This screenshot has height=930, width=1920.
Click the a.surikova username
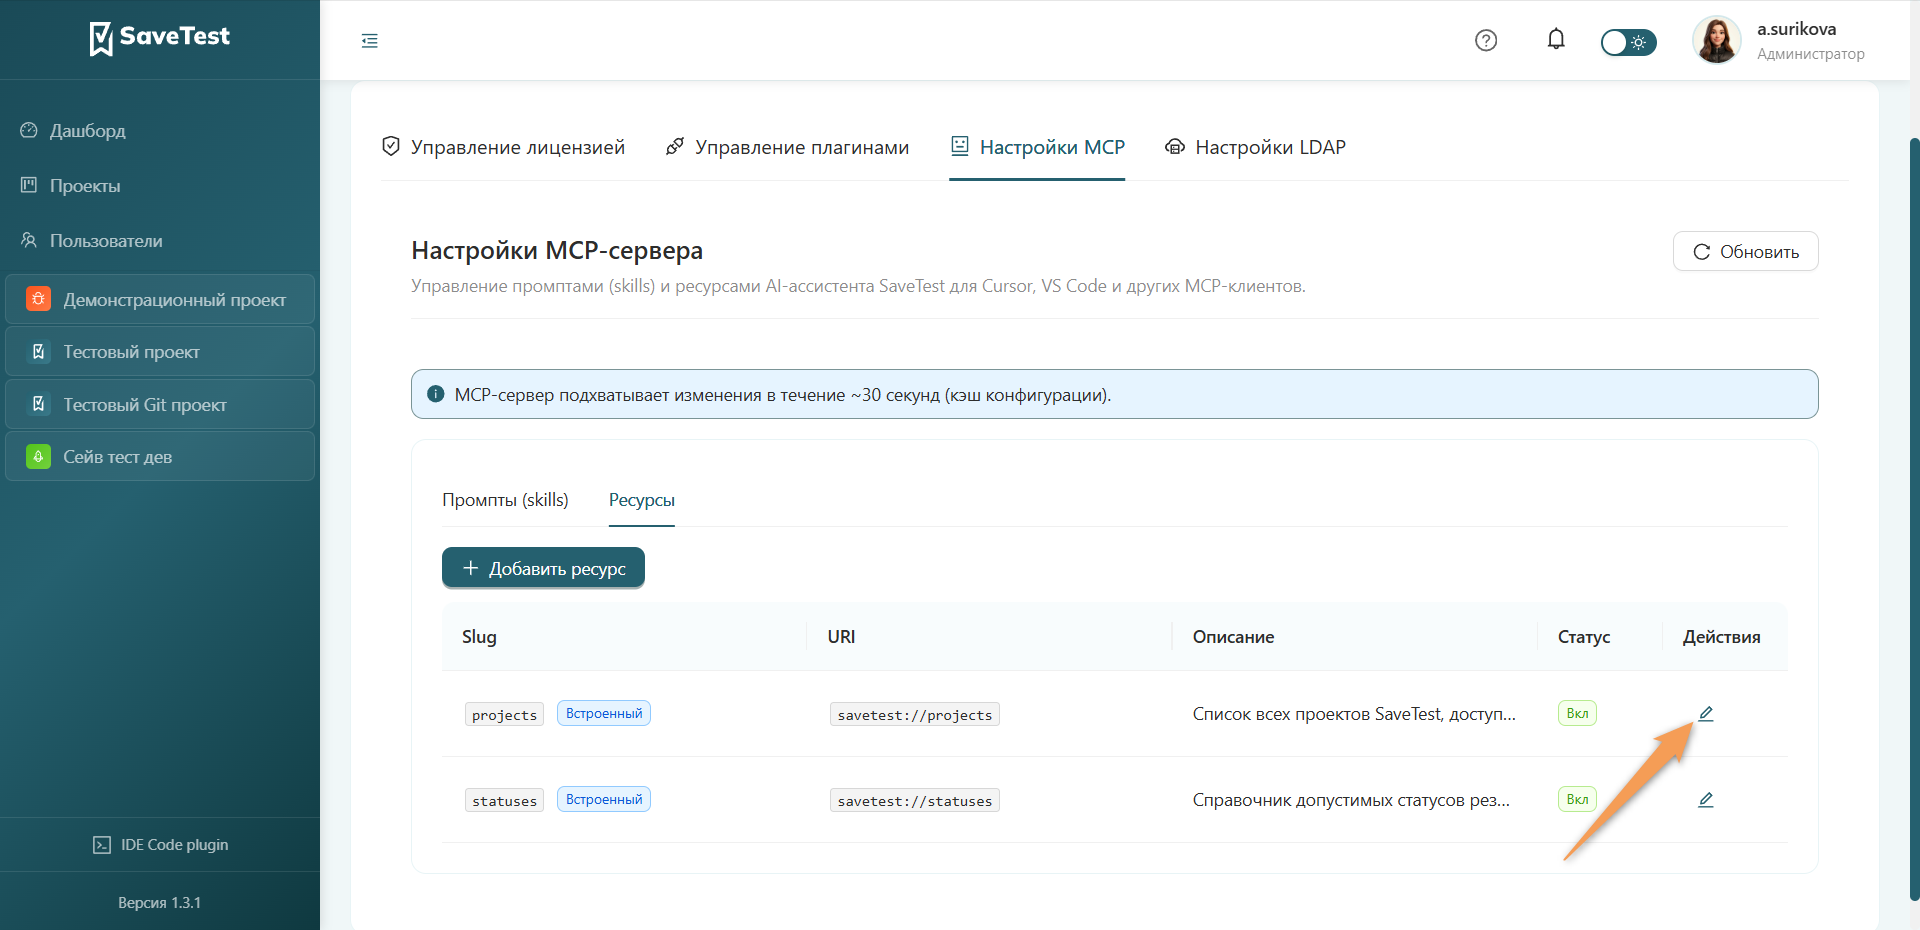[x=1796, y=30]
